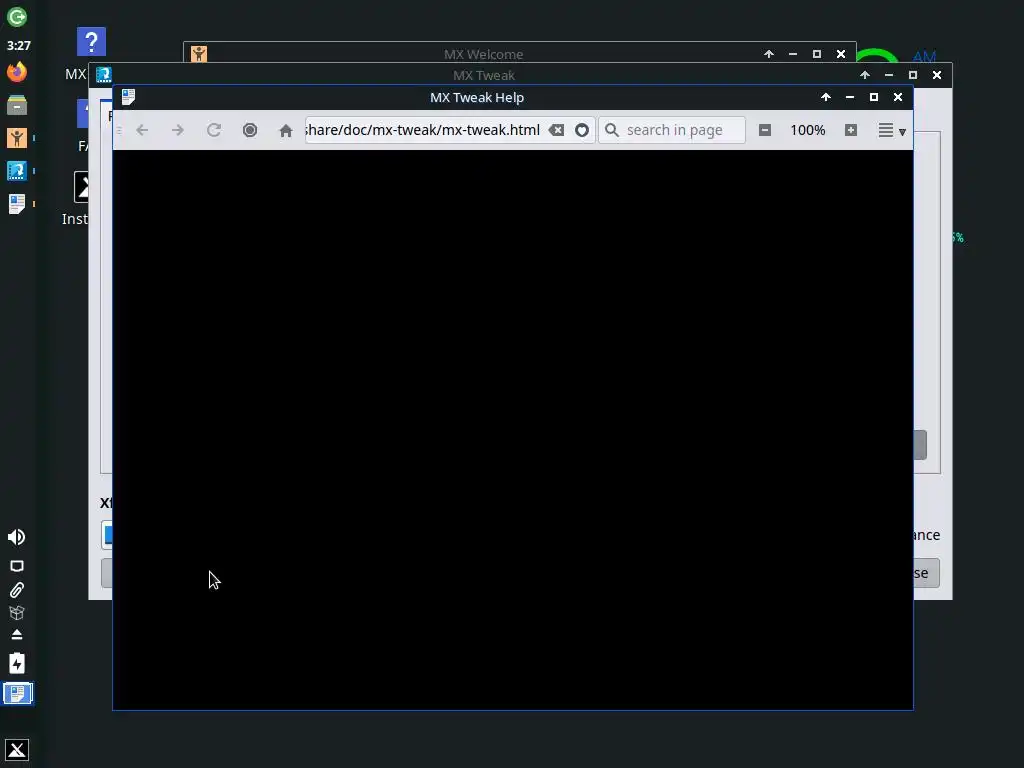Keep MX Tweak Help window on top arrow
1024x768 pixels.
826,97
